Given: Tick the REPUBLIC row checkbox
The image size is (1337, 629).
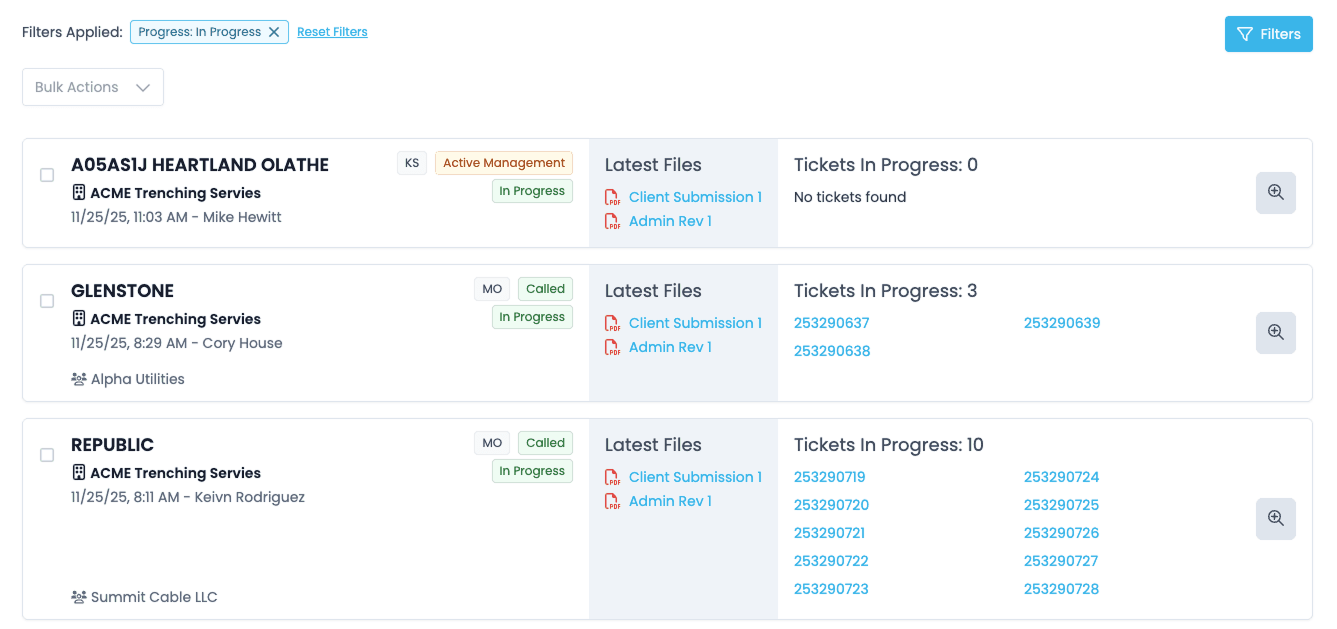Looking at the screenshot, I should point(47,455).
